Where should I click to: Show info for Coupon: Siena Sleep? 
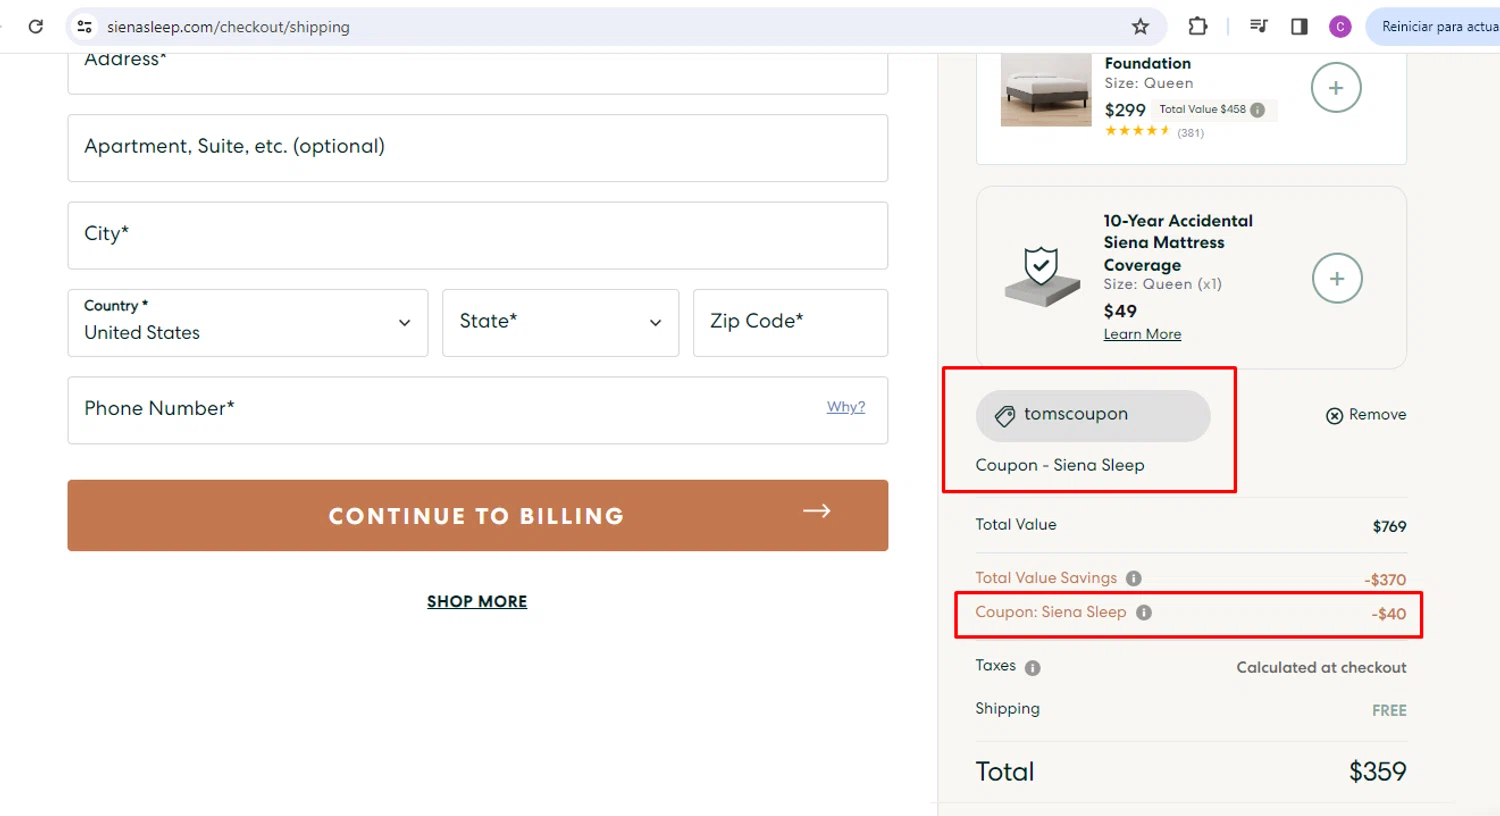tap(1144, 612)
